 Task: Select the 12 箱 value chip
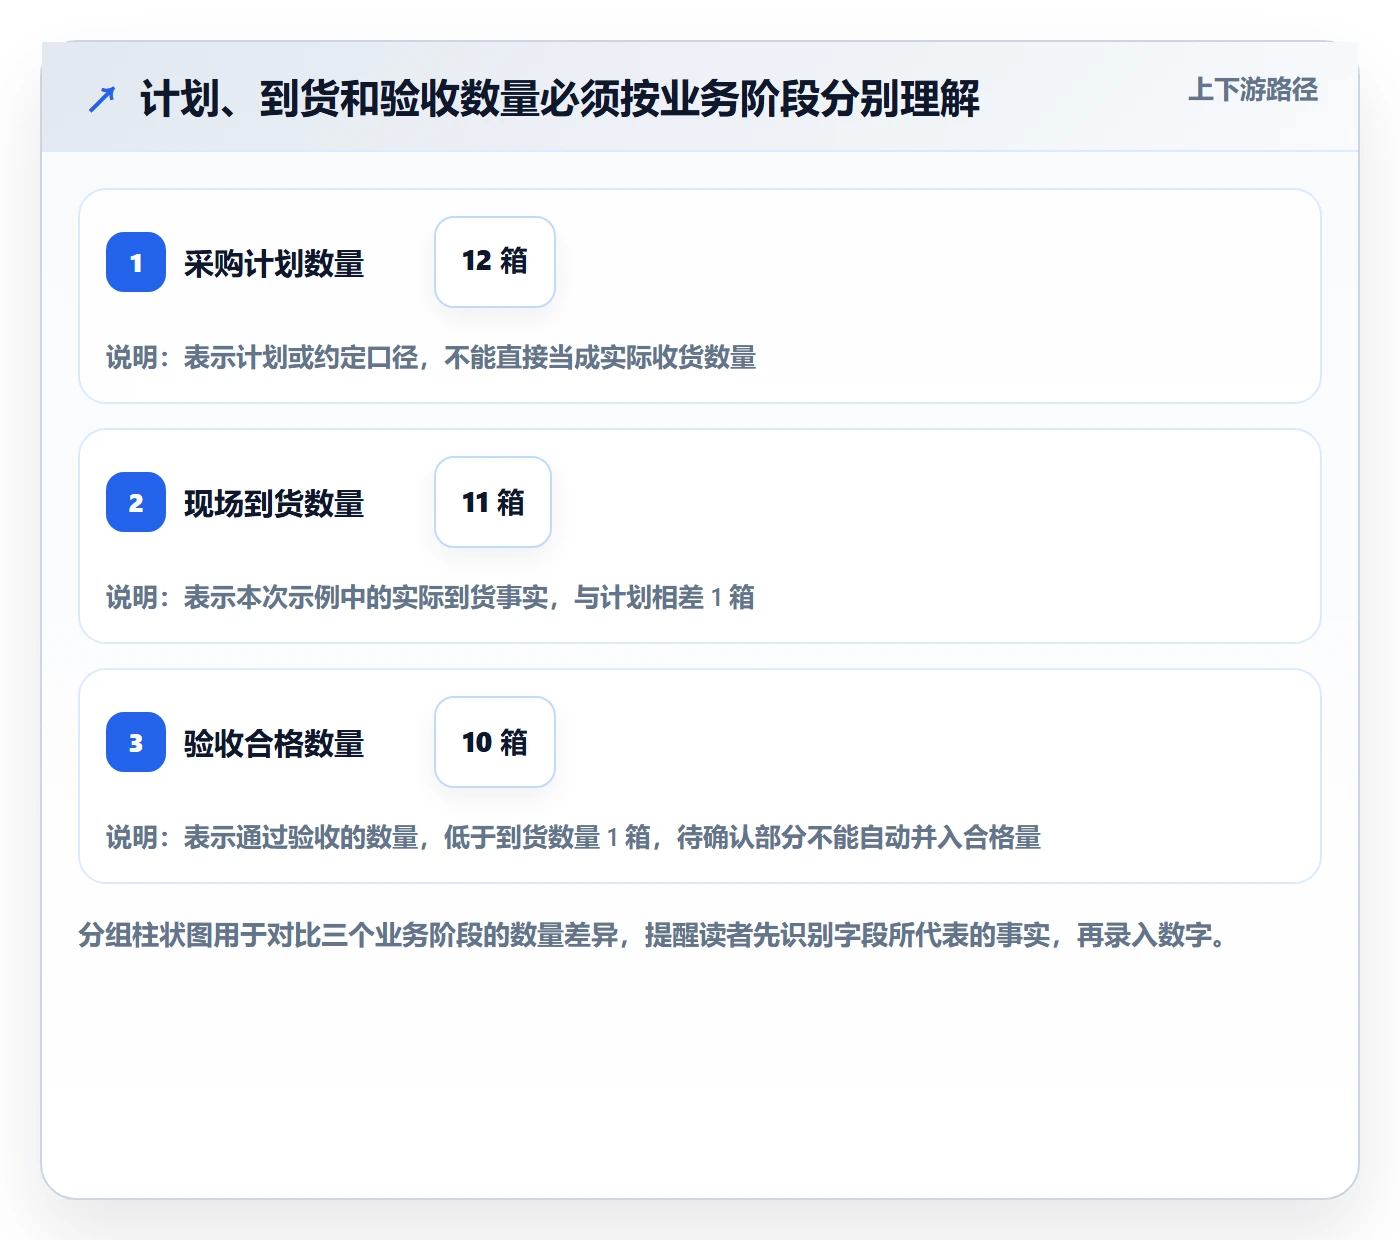click(495, 262)
